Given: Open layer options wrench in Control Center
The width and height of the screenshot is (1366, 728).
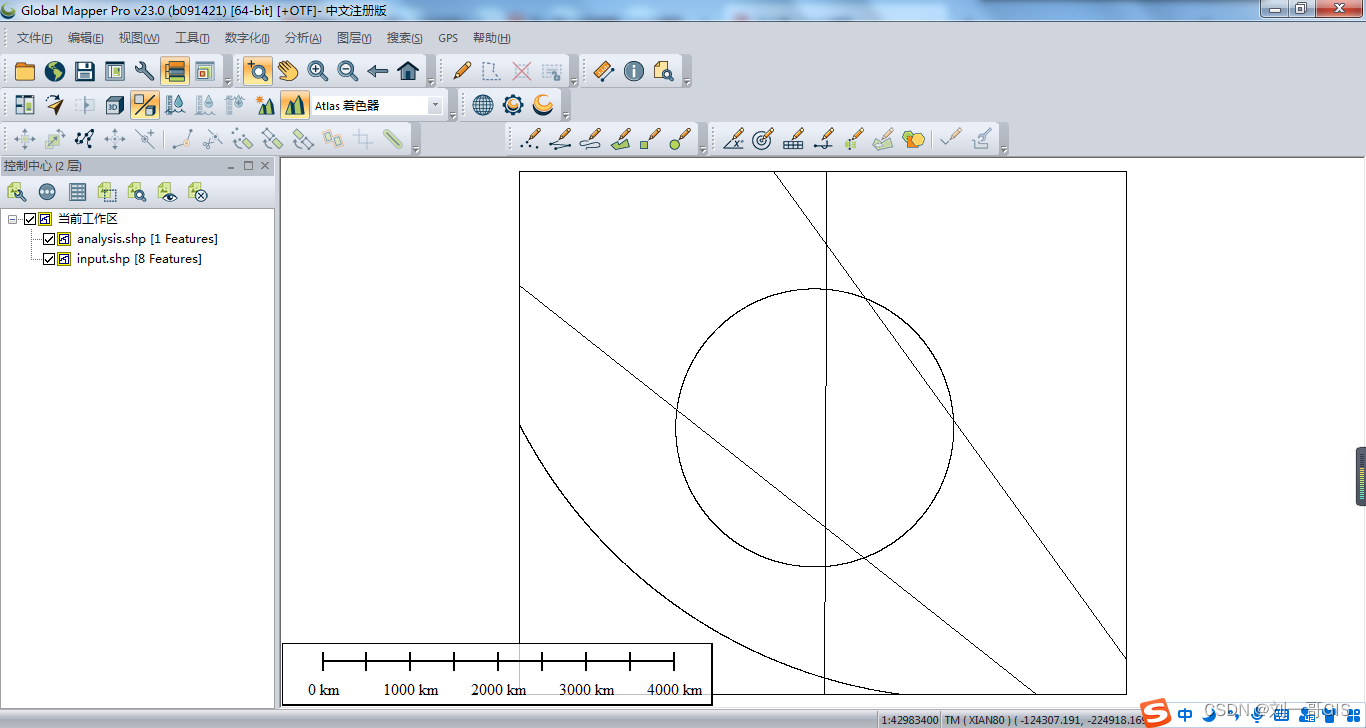Looking at the screenshot, I should 17,192.
